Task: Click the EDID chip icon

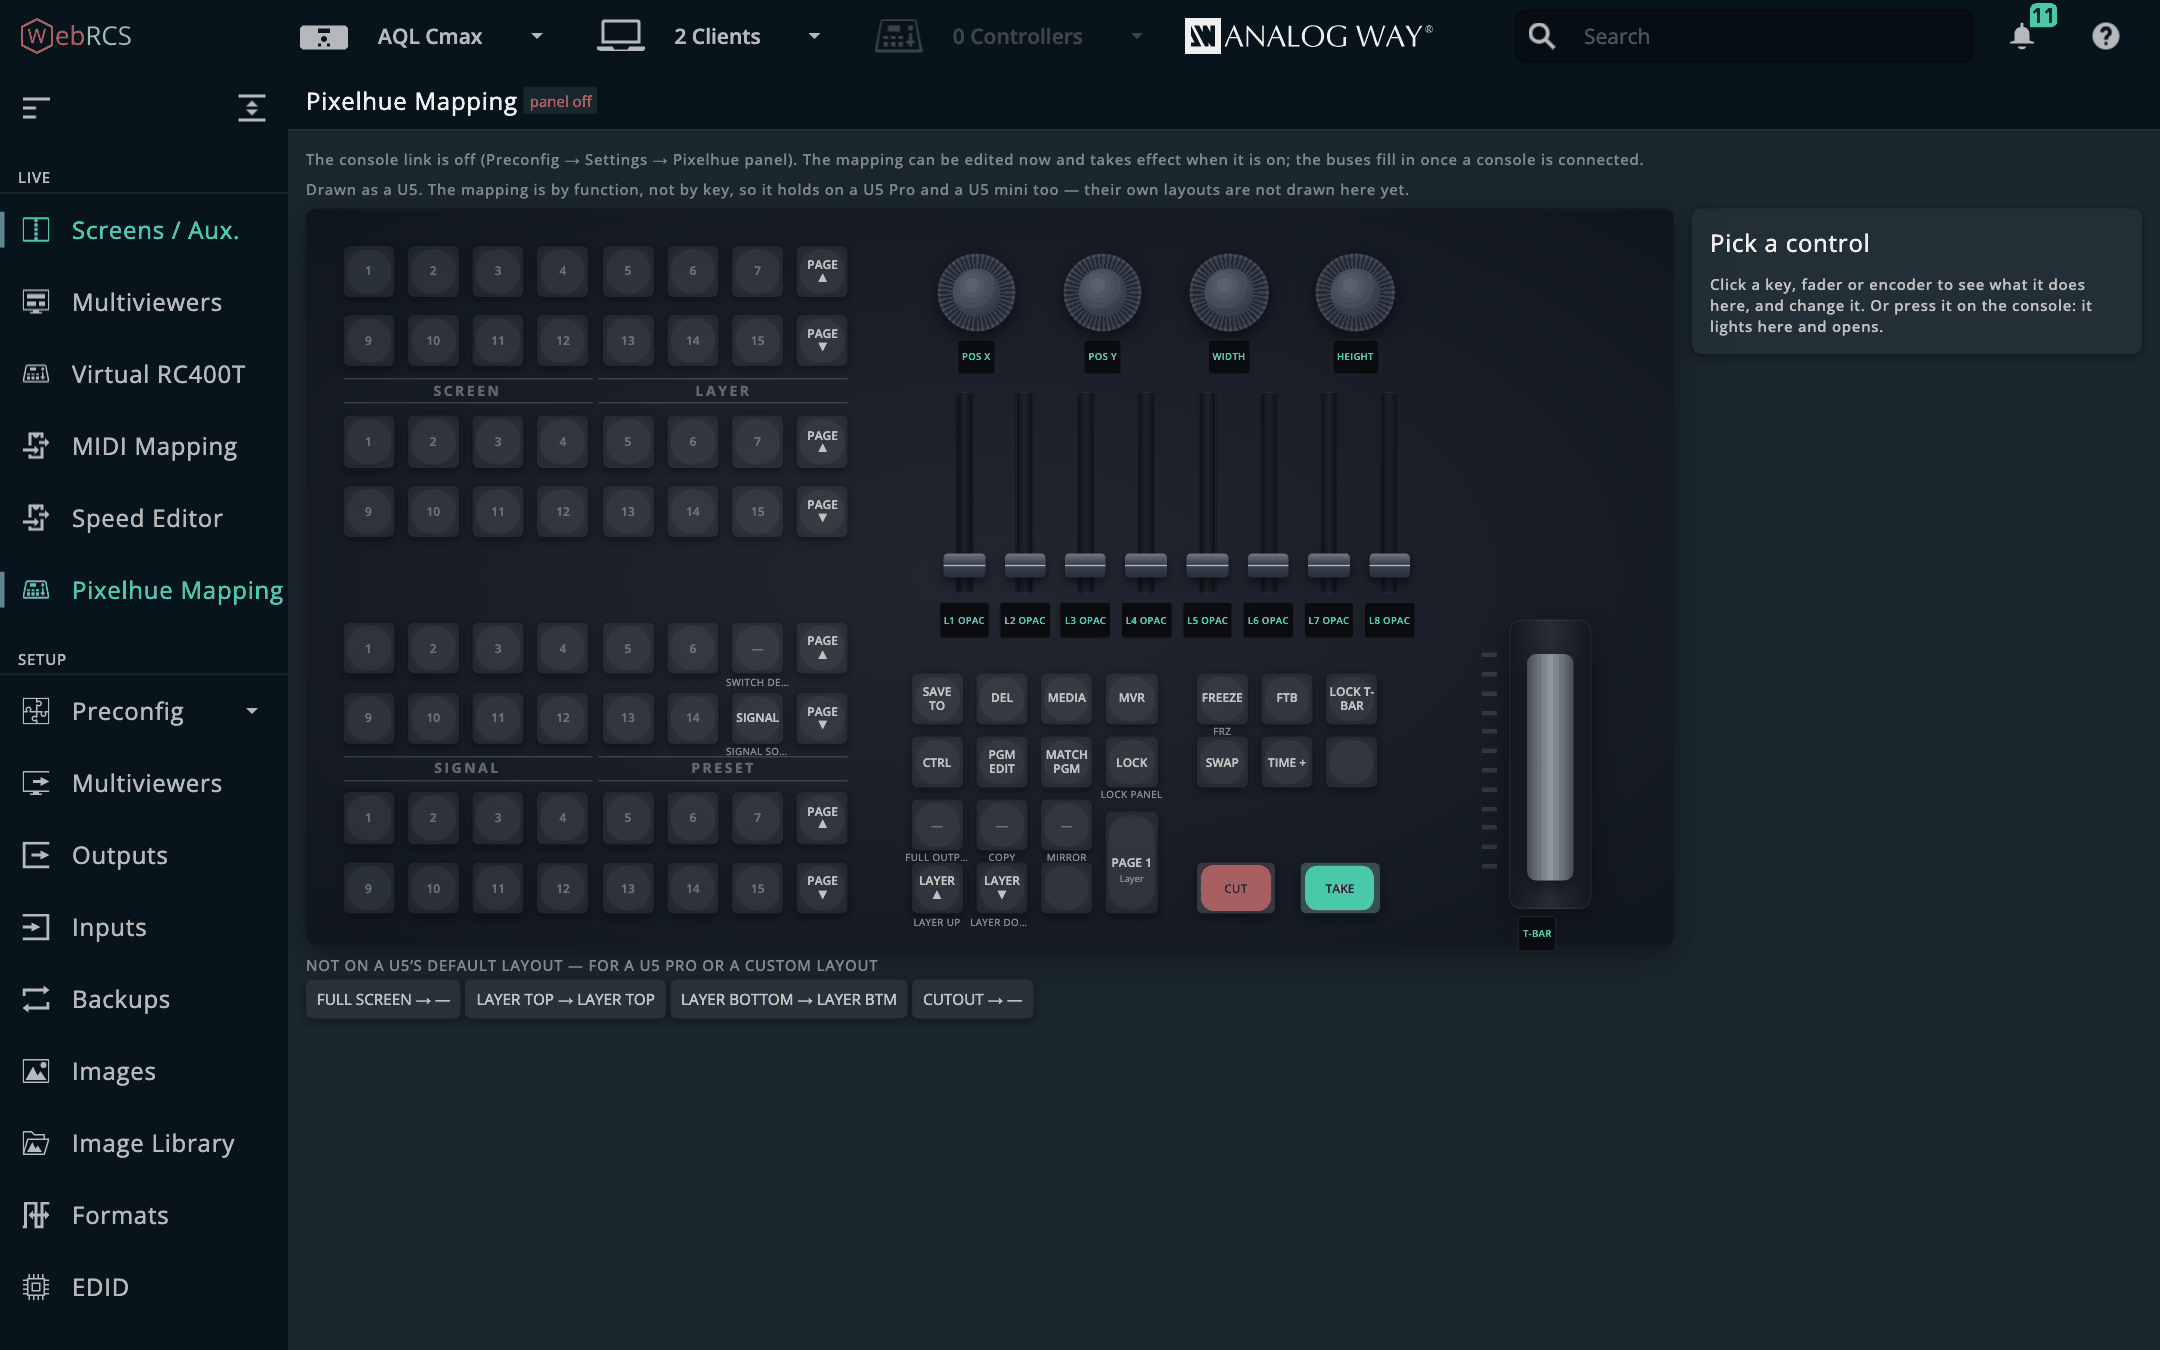Action: click(x=36, y=1287)
